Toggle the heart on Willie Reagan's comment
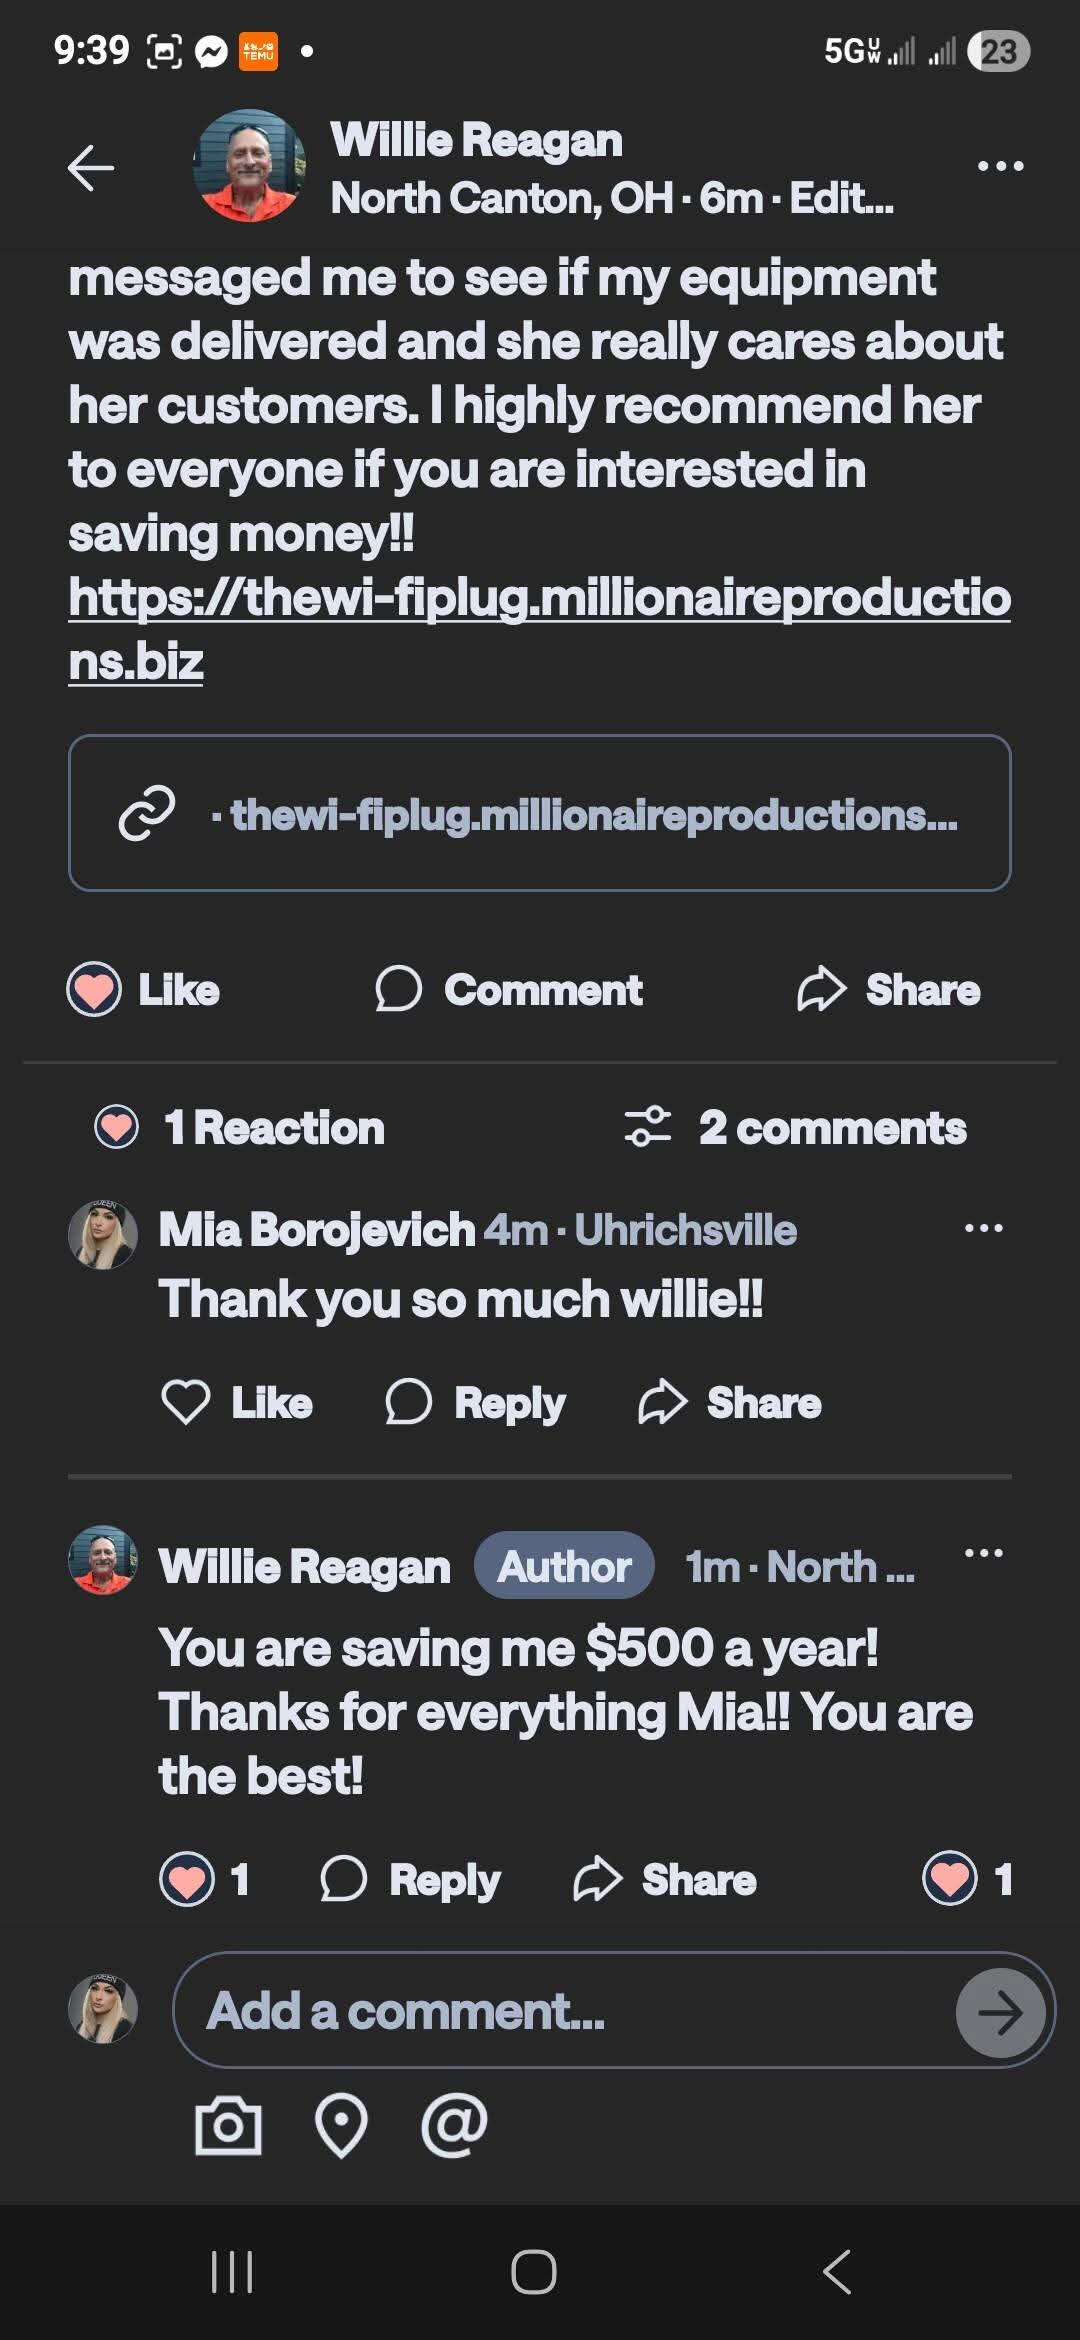This screenshot has width=1080, height=2340. pyautogui.click(x=188, y=1879)
